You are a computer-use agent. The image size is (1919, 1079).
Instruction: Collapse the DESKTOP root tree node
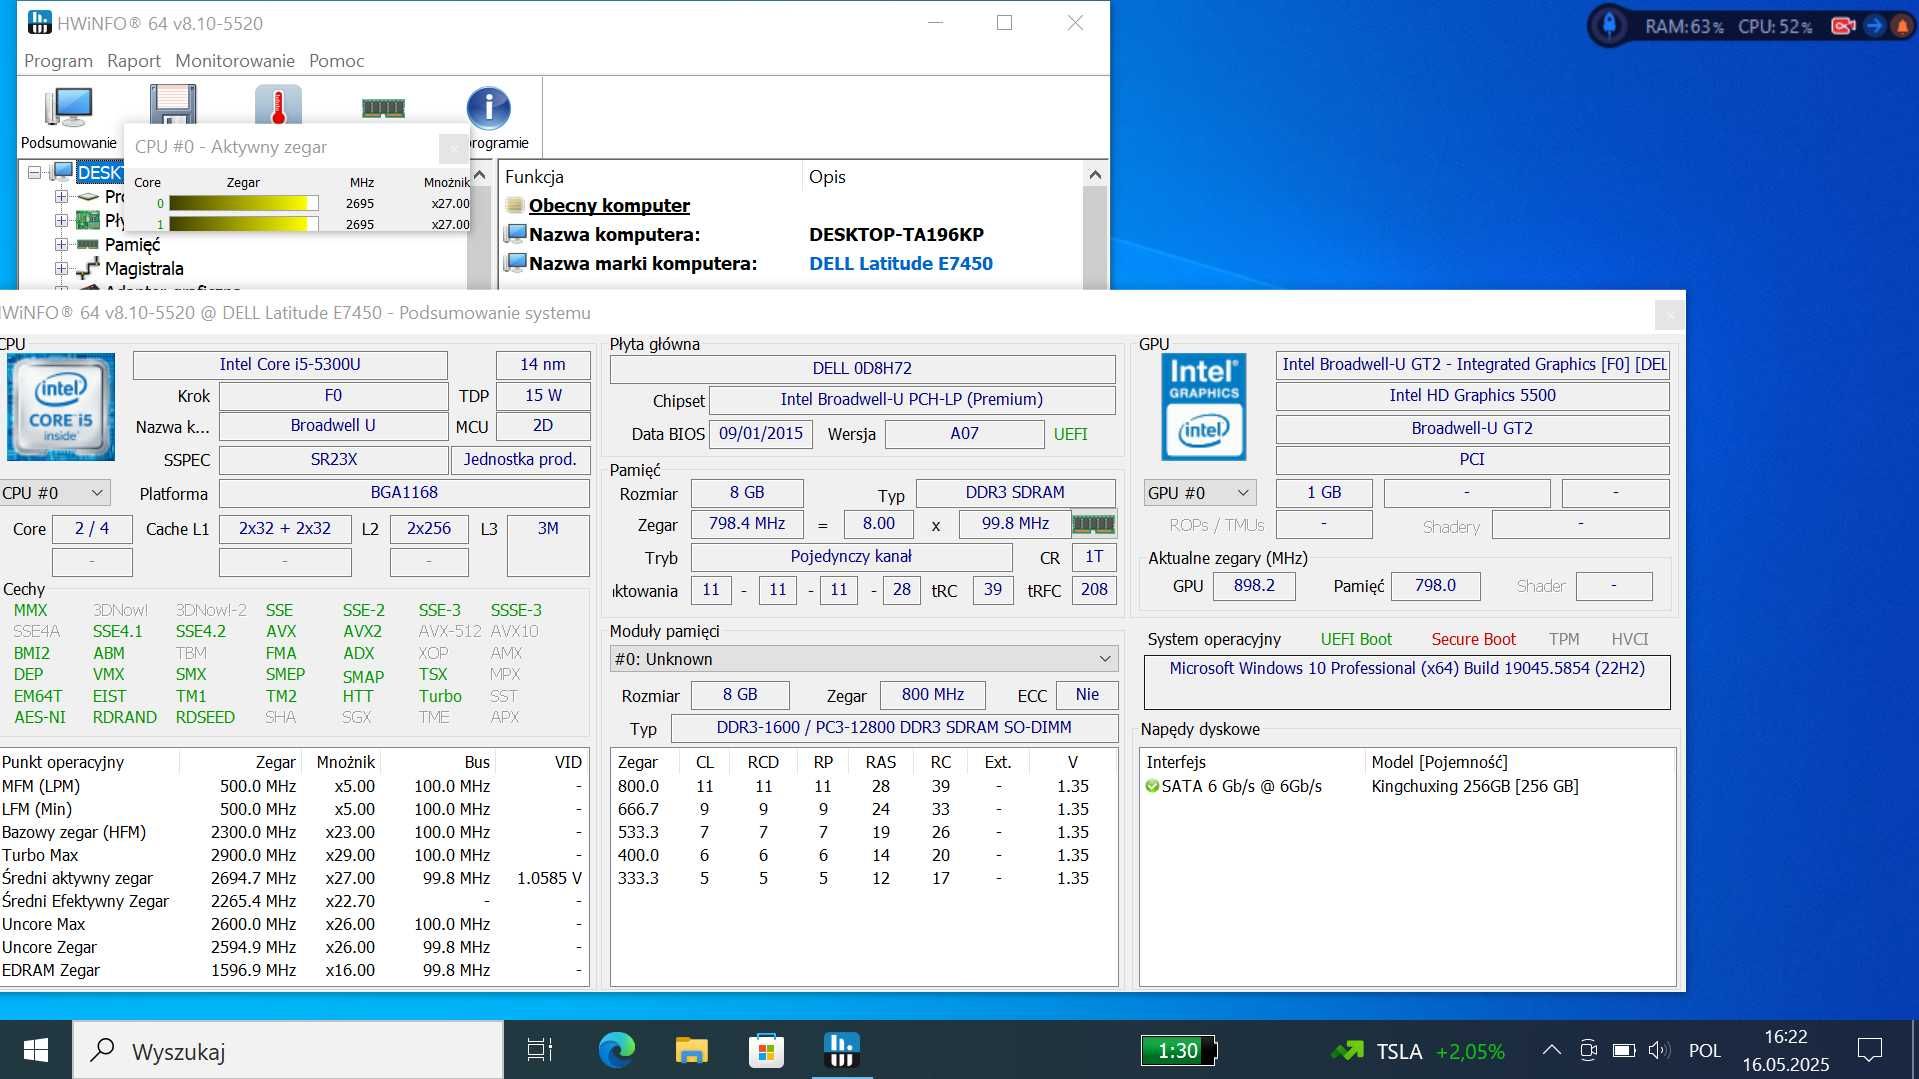[x=35, y=172]
